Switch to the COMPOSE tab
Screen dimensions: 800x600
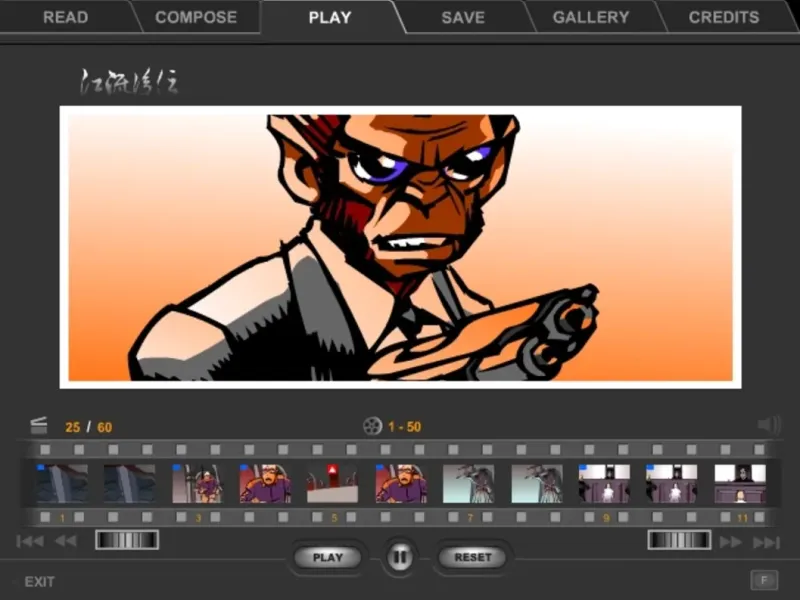click(x=196, y=17)
